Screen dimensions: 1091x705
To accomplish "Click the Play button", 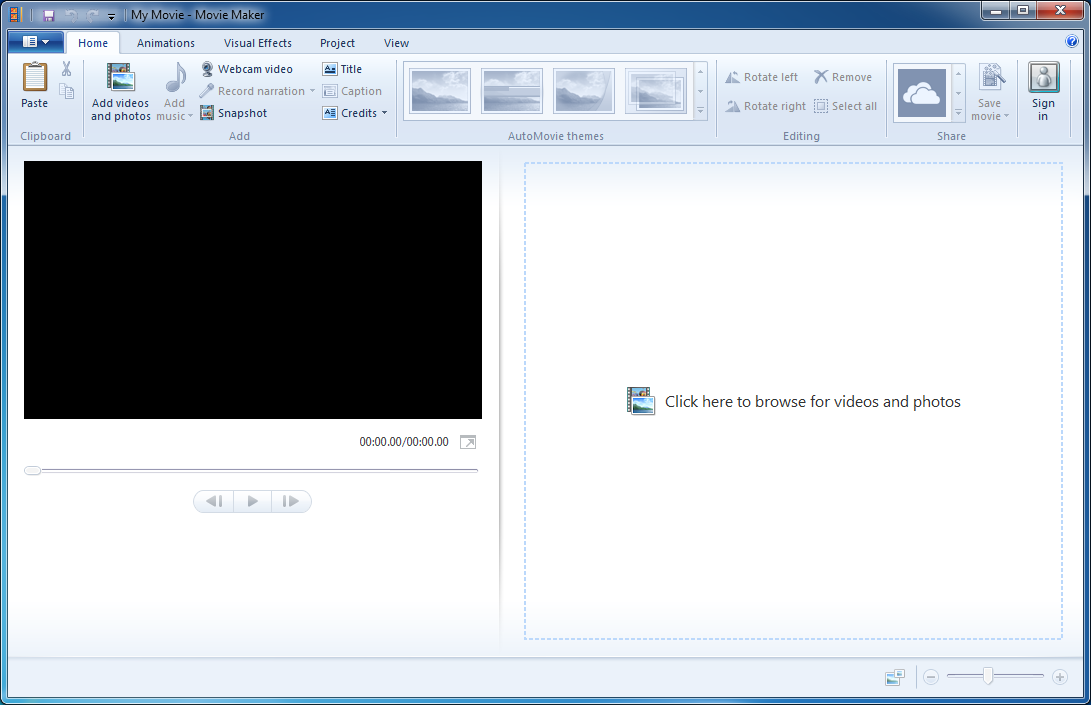I will 253,501.
